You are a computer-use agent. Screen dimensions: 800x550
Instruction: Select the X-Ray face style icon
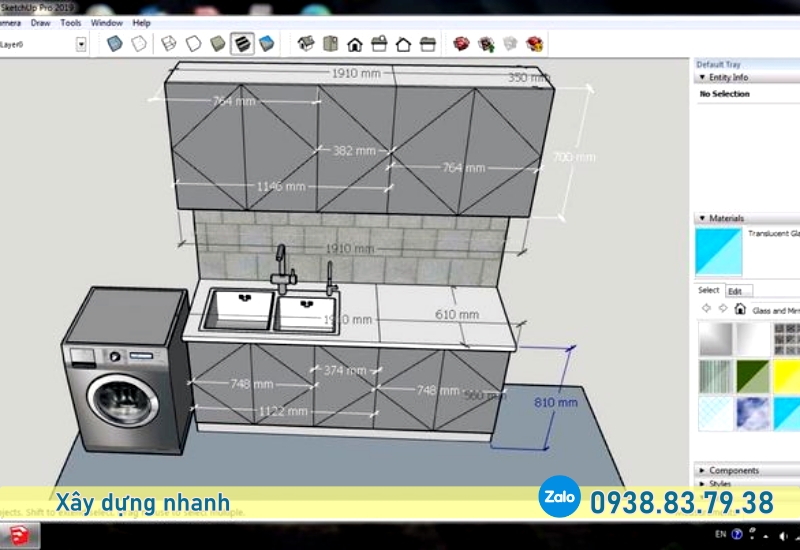click(114, 44)
